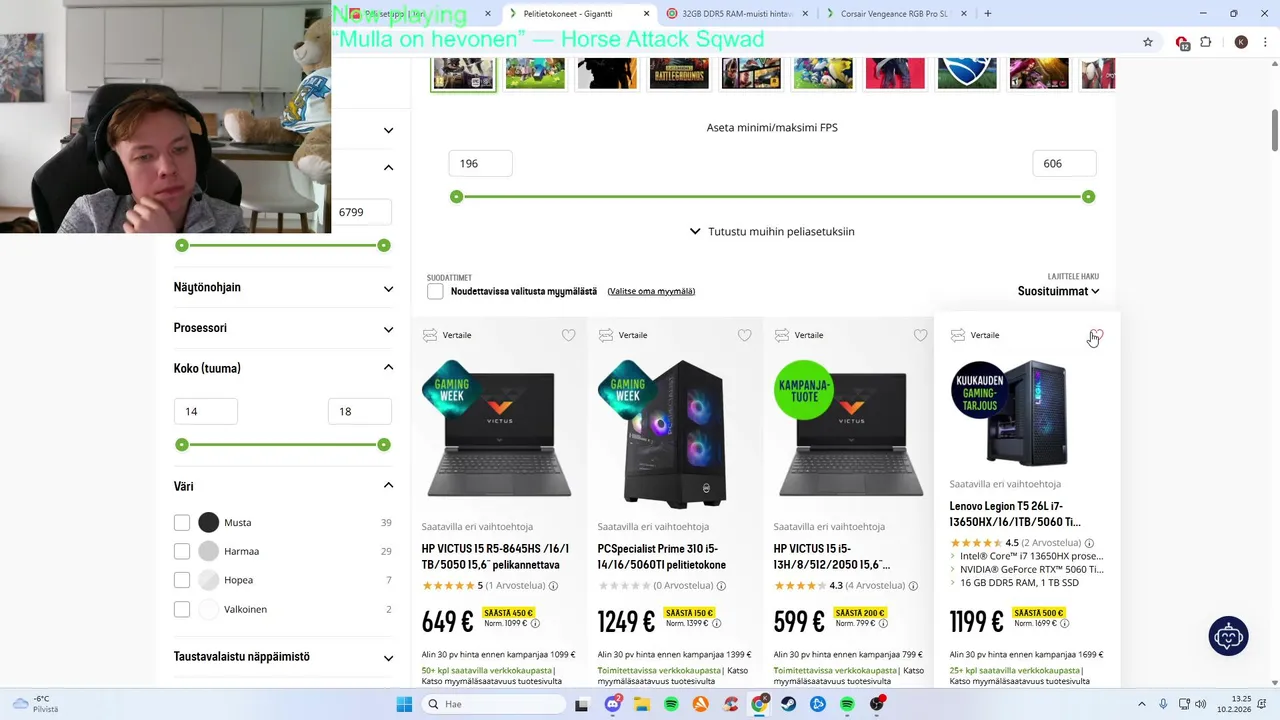Open the Suosituimmat sort dropdown
The image size is (1280, 720).
[x=1059, y=291]
